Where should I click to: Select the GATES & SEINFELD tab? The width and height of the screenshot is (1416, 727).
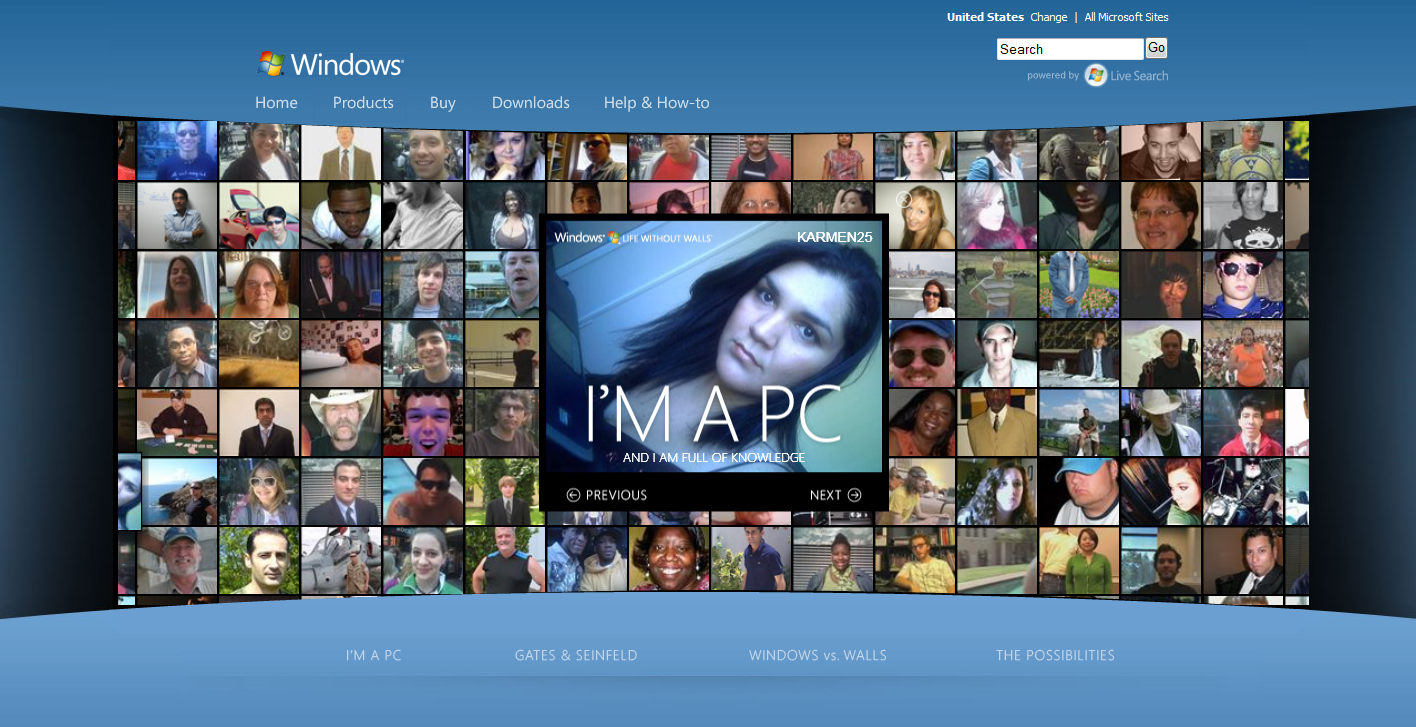tap(576, 655)
